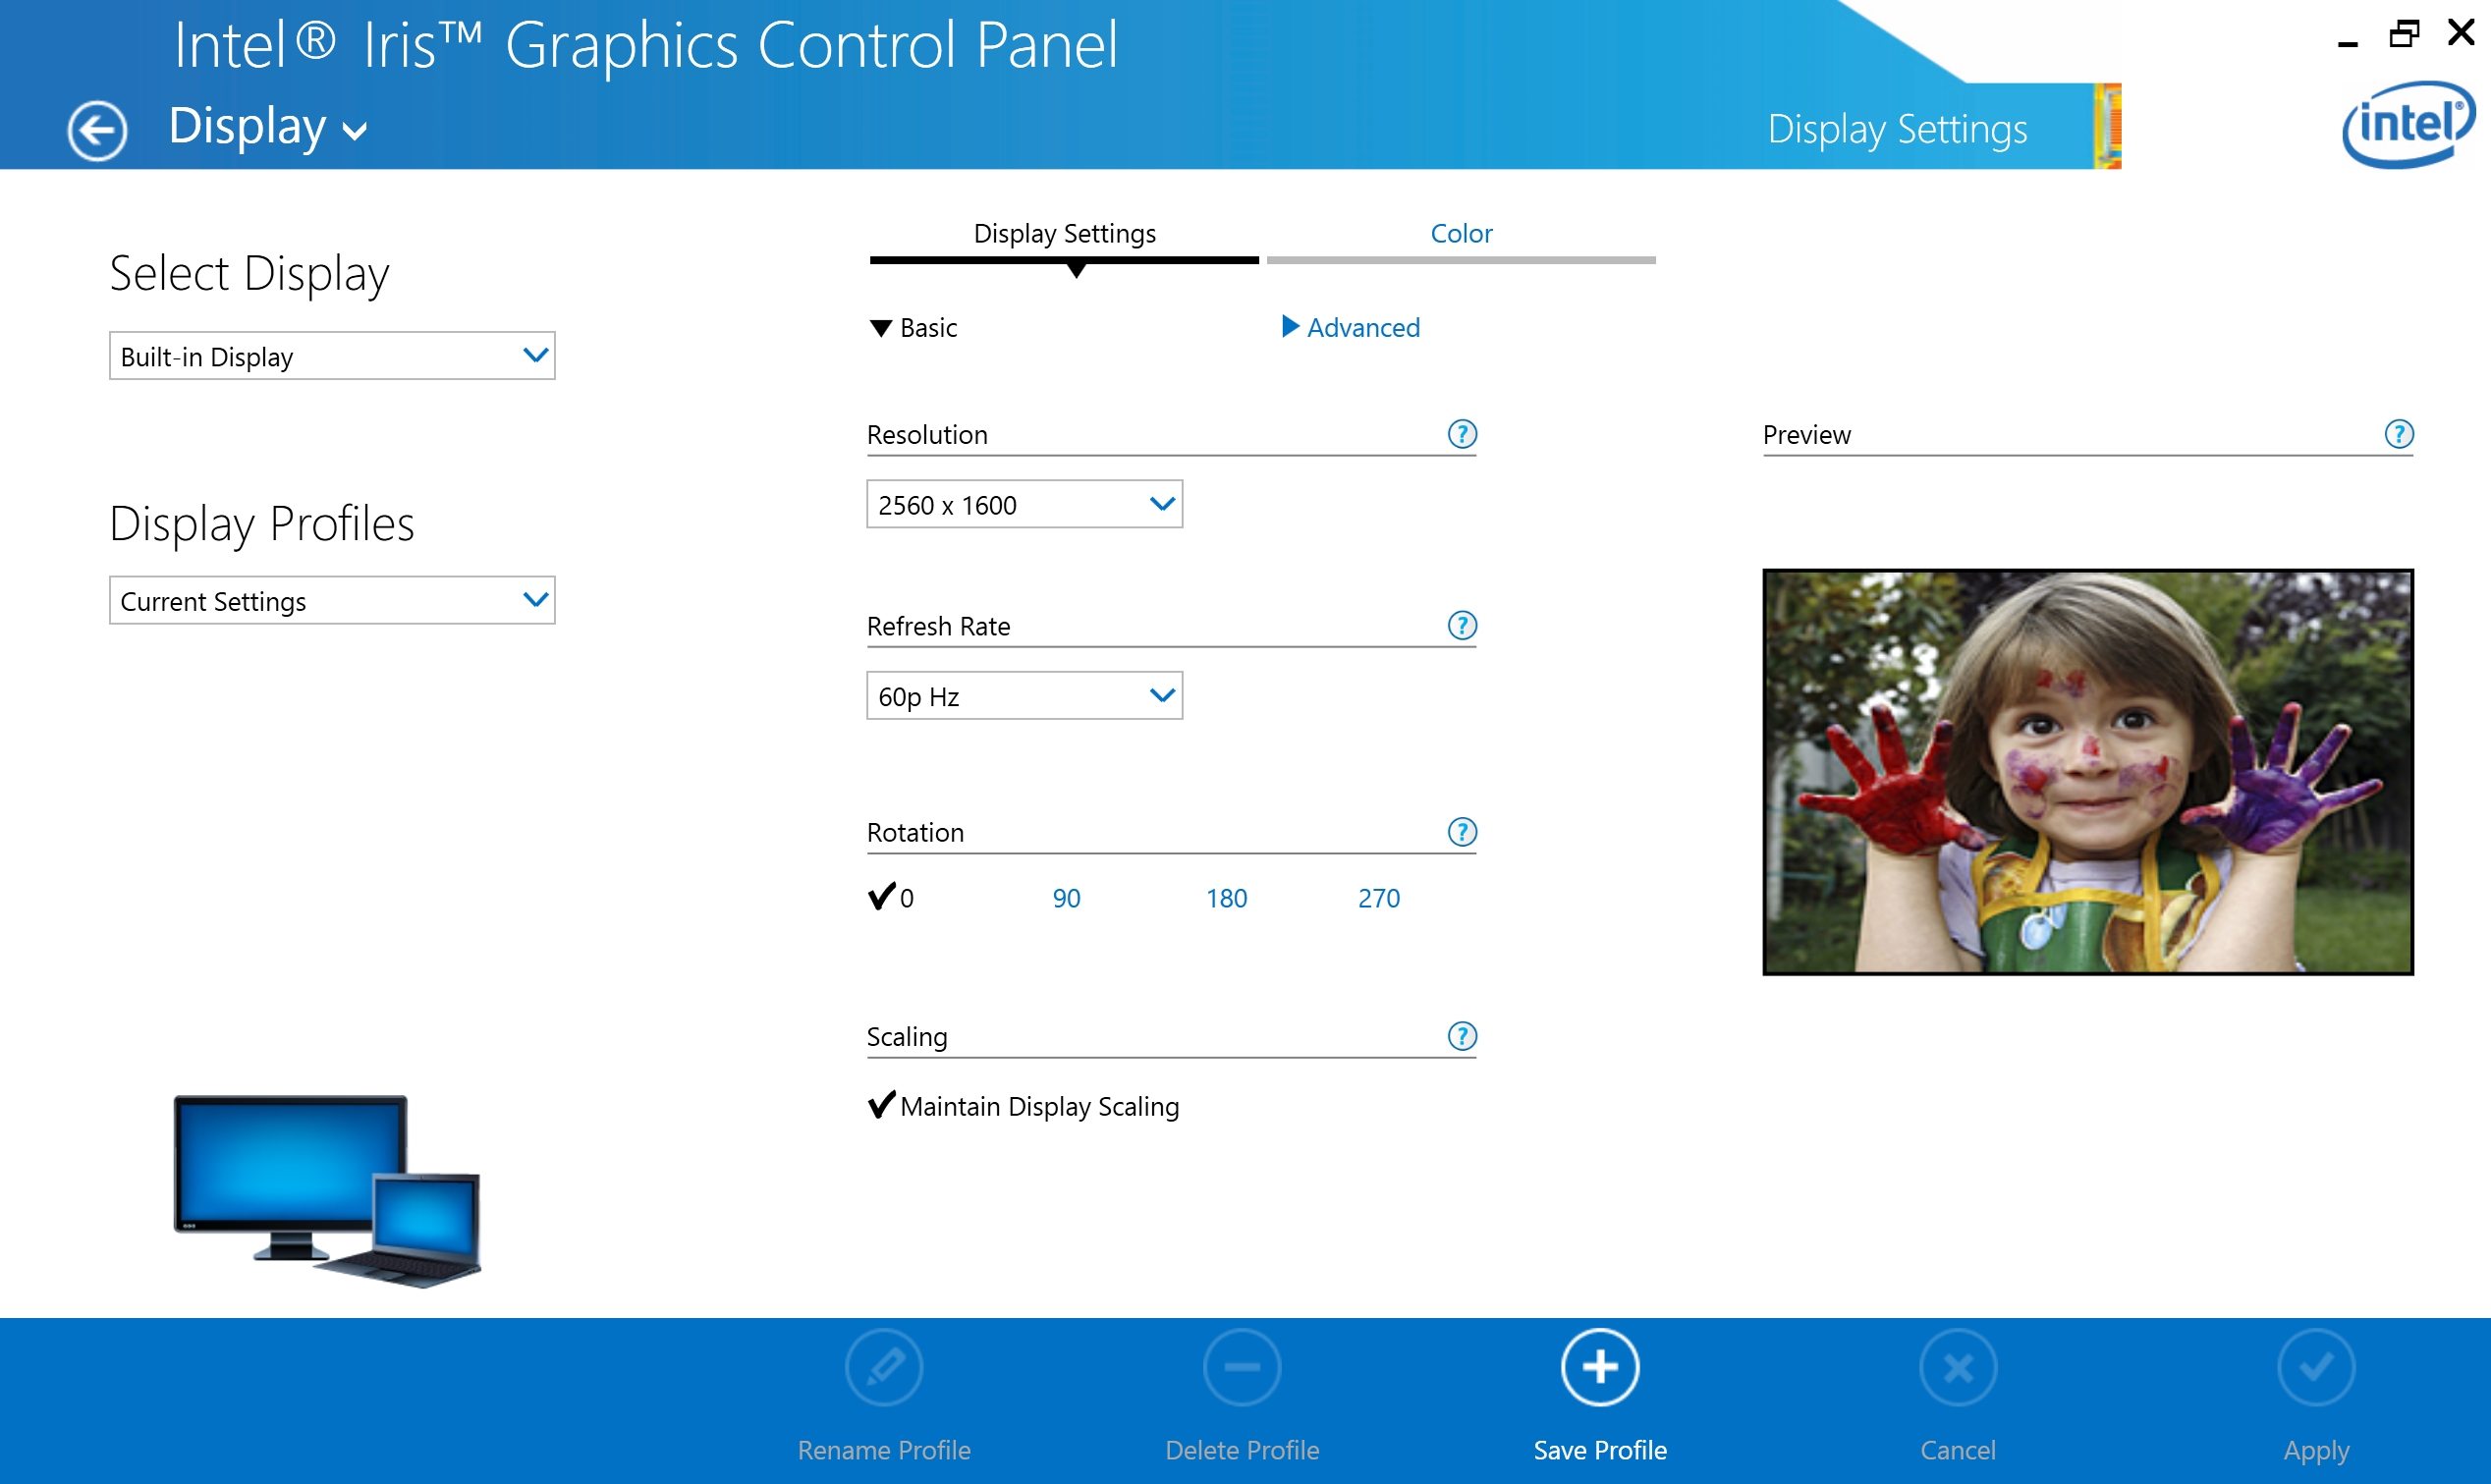2491x1484 pixels.
Task: Open the Rotation help icon
Action: pos(1461,832)
